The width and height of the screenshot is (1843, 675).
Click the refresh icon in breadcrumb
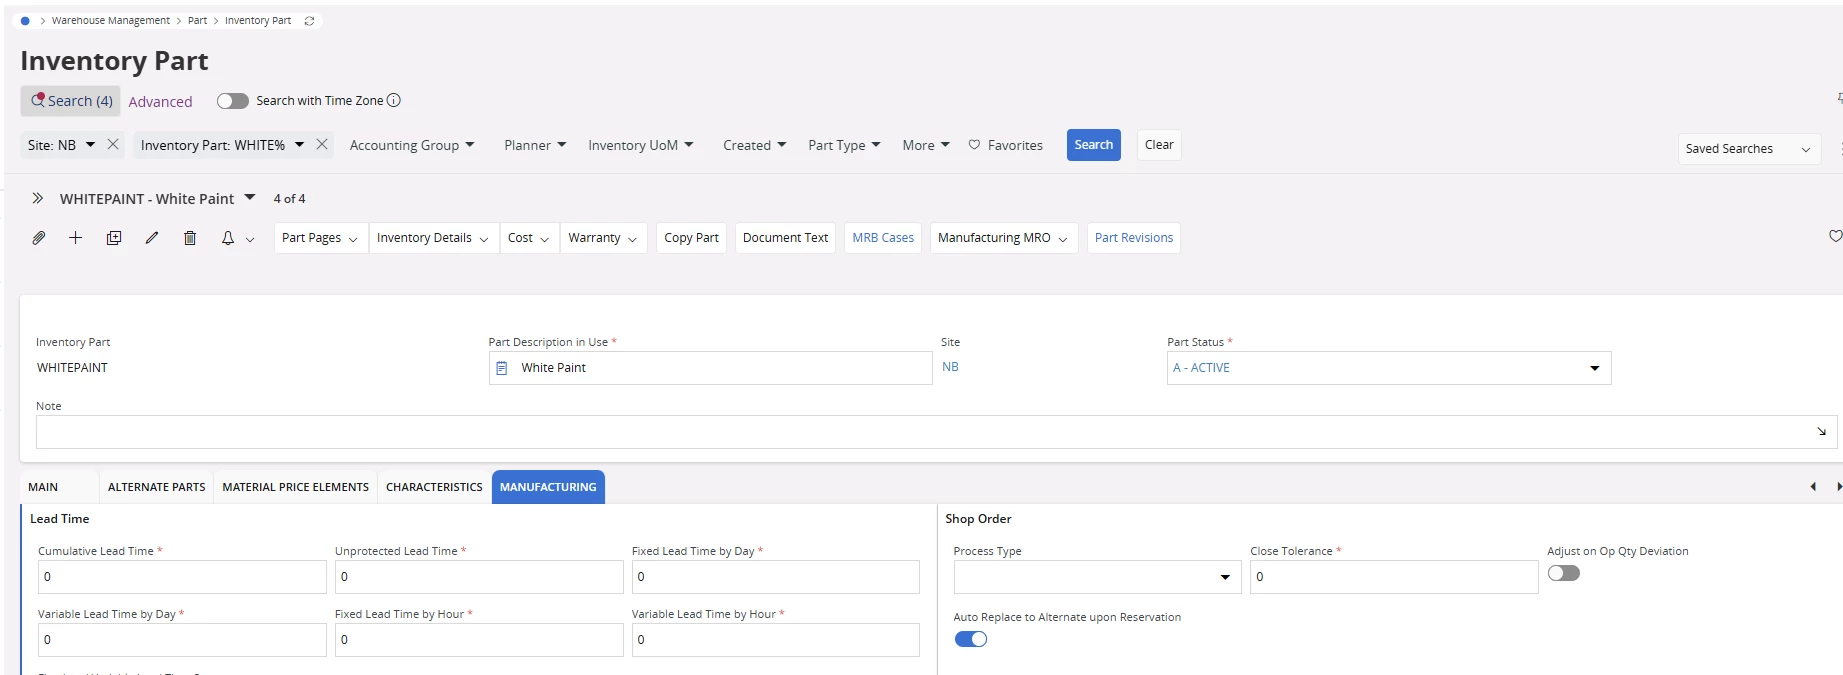tap(309, 21)
